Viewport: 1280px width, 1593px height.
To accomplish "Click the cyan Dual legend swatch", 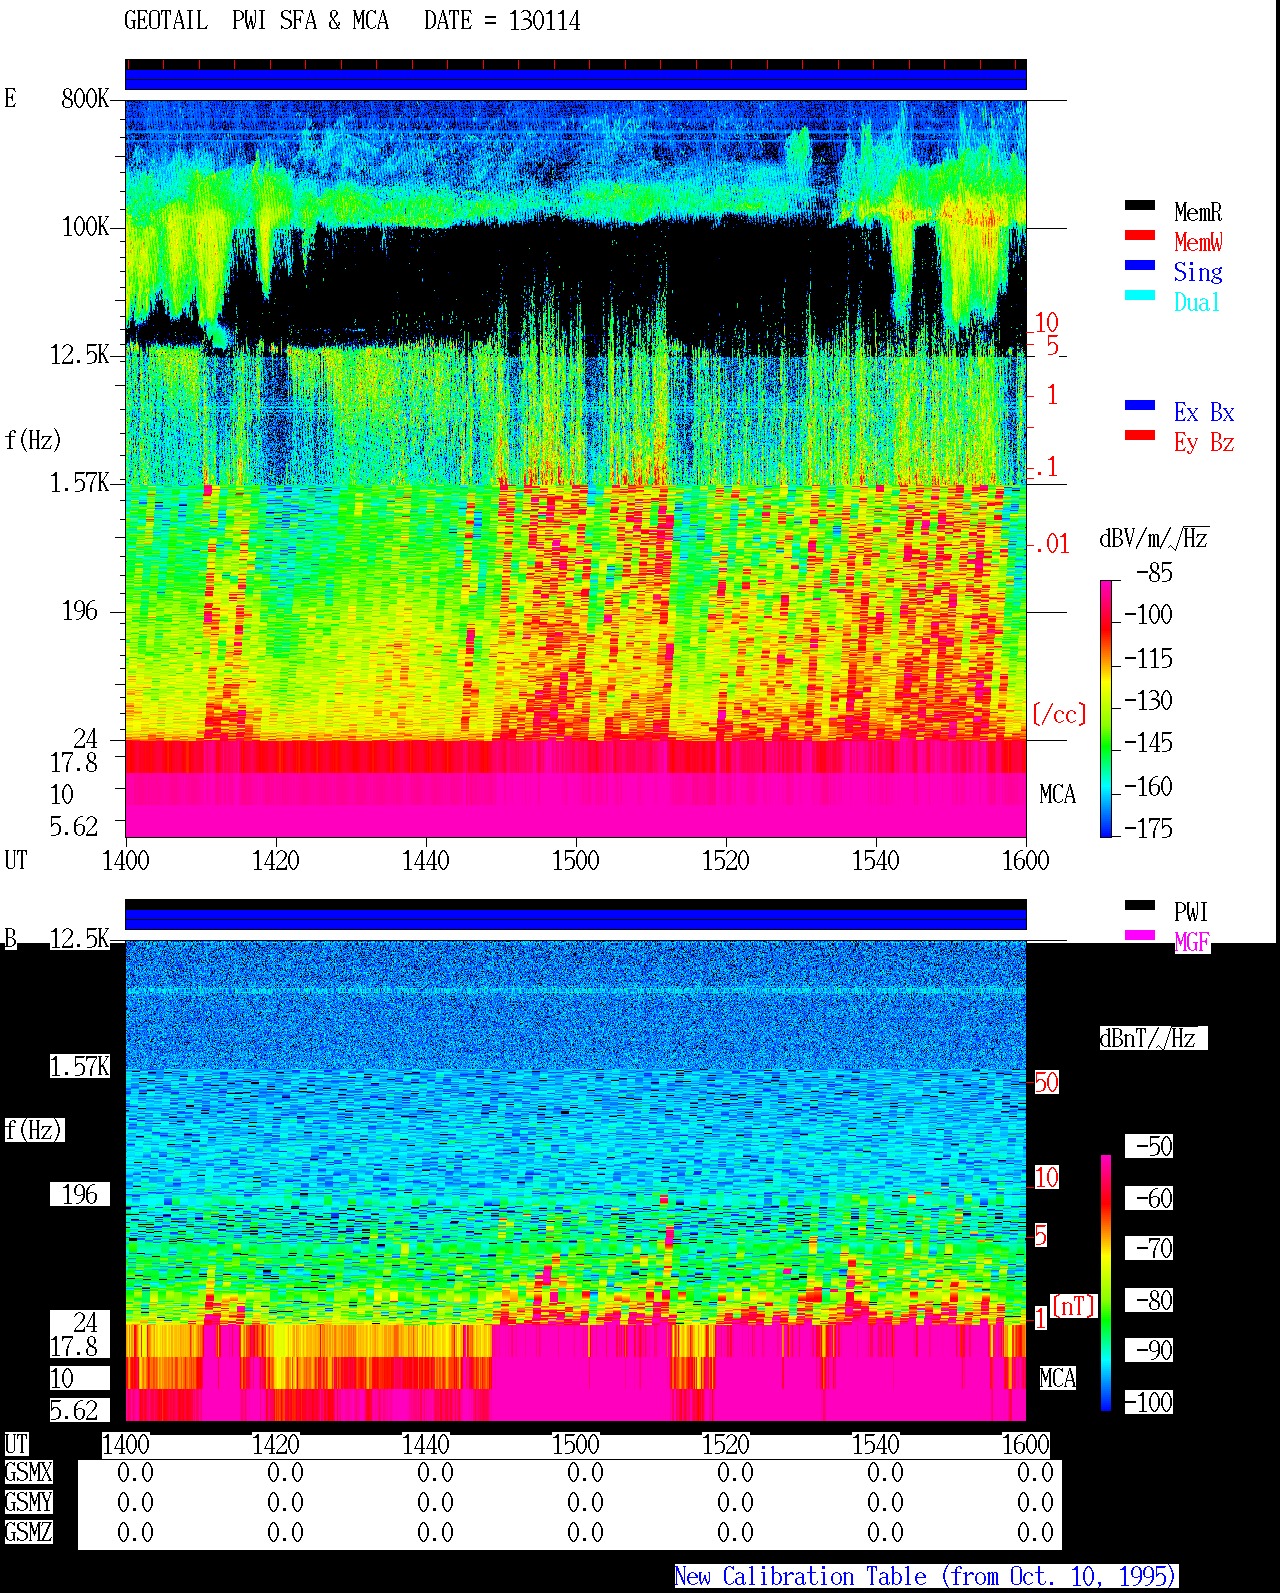I will [x=1140, y=295].
